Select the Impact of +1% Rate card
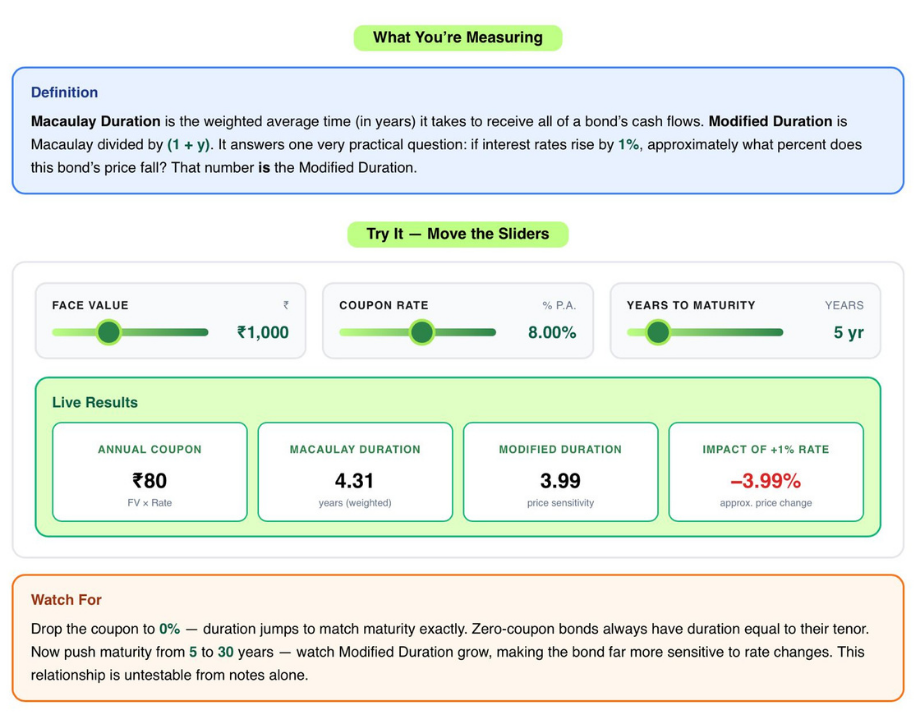The image size is (920, 720). click(766, 472)
